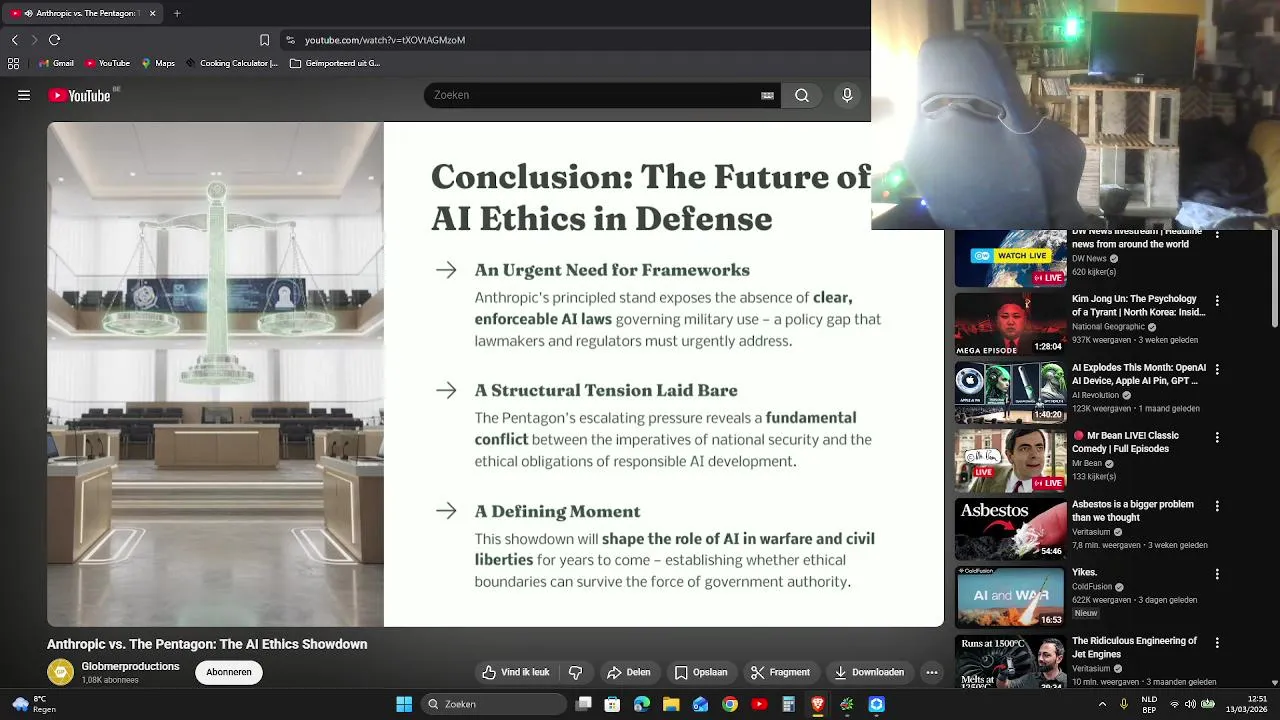Open Globmerproductions channel name link

click(130, 666)
